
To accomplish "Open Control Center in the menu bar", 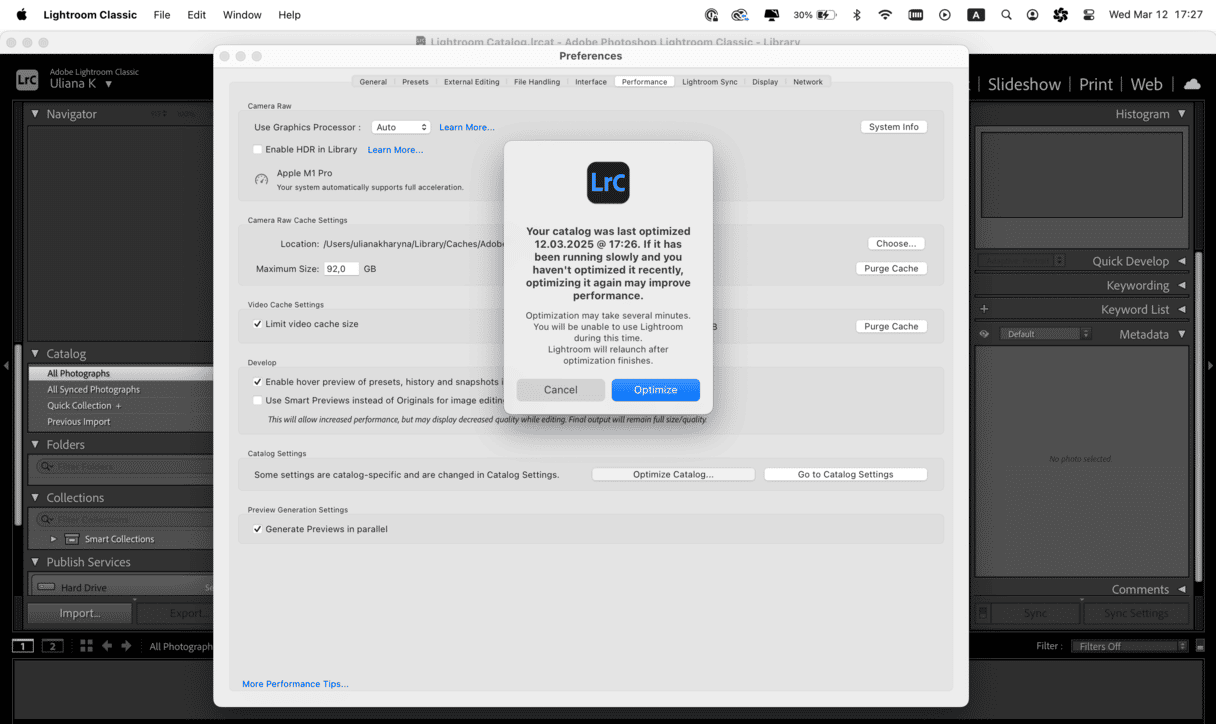I will [x=1088, y=15].
